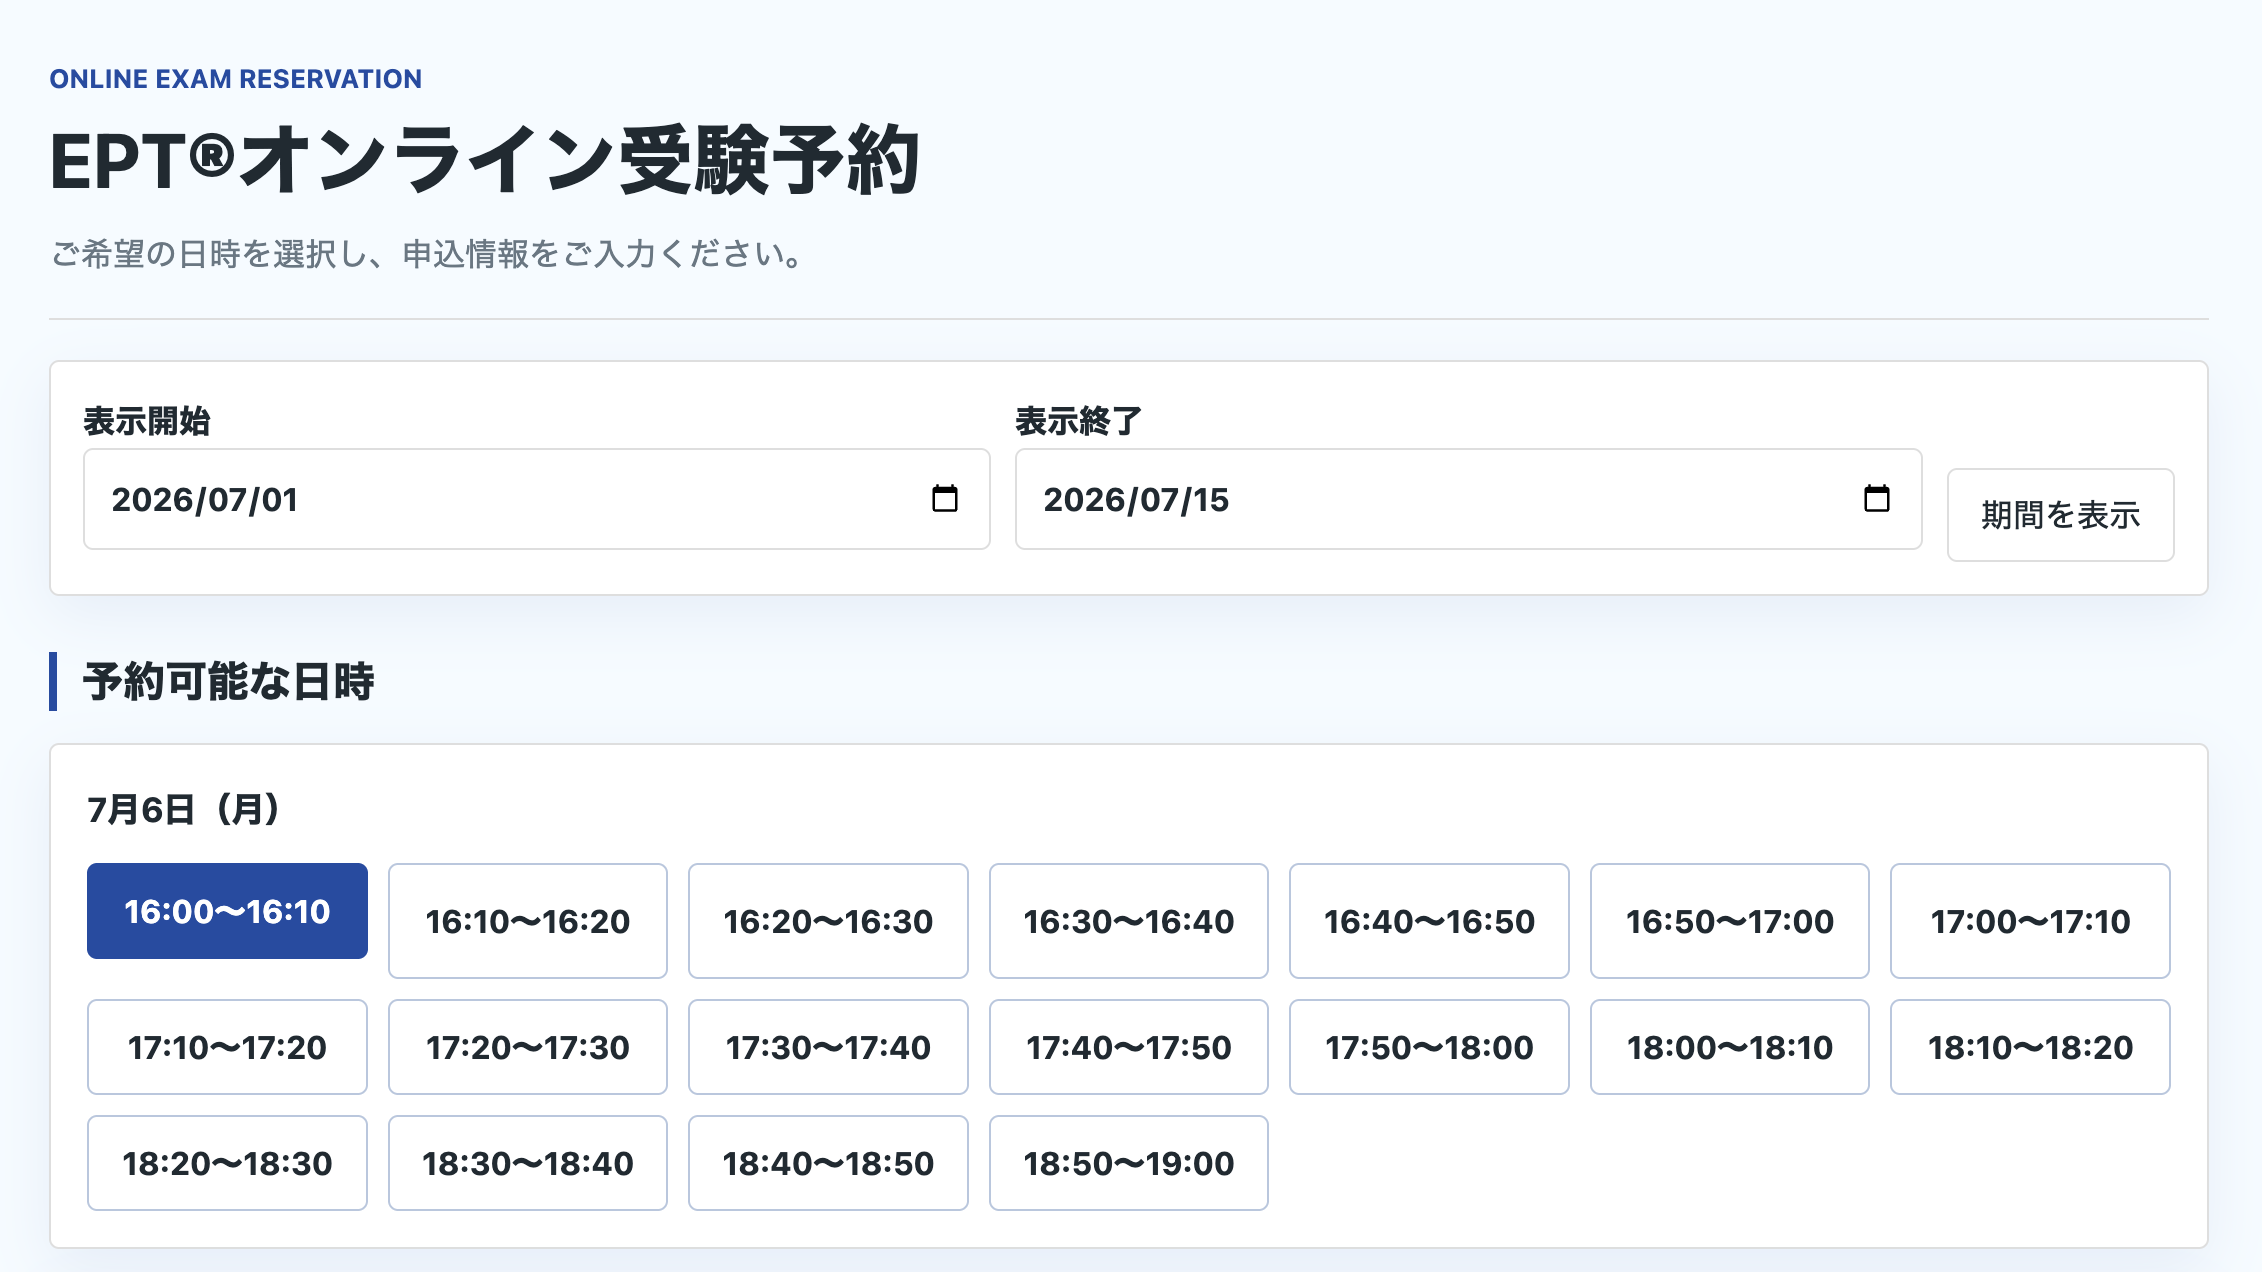Image resolution: width=2262 pixels, height=1272 pixels.
Task: Choose the 18:10〜18:20 time slot
Action: (2030, 1047)
